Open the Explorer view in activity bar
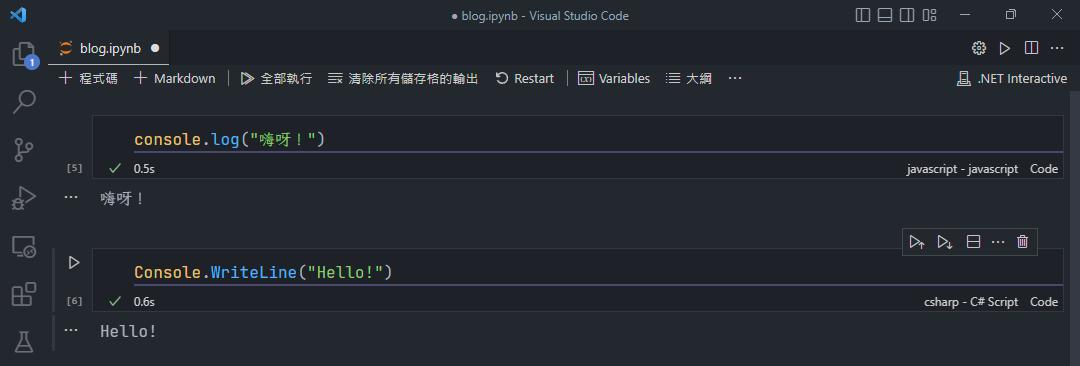 (24, 54)
